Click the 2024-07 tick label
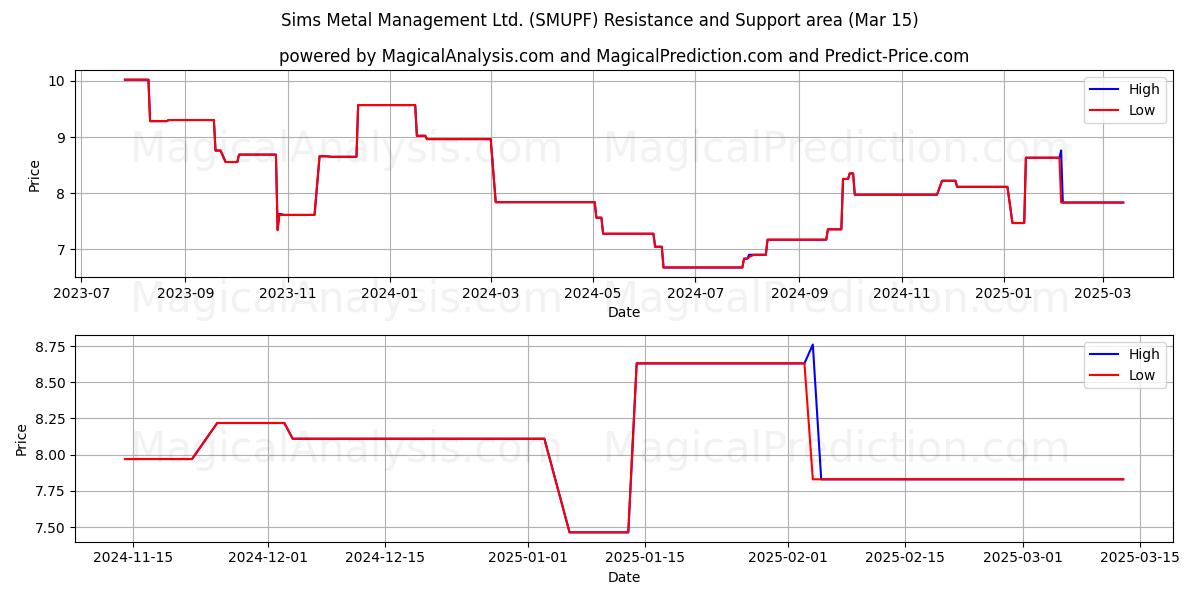 (x=695, y=294)
